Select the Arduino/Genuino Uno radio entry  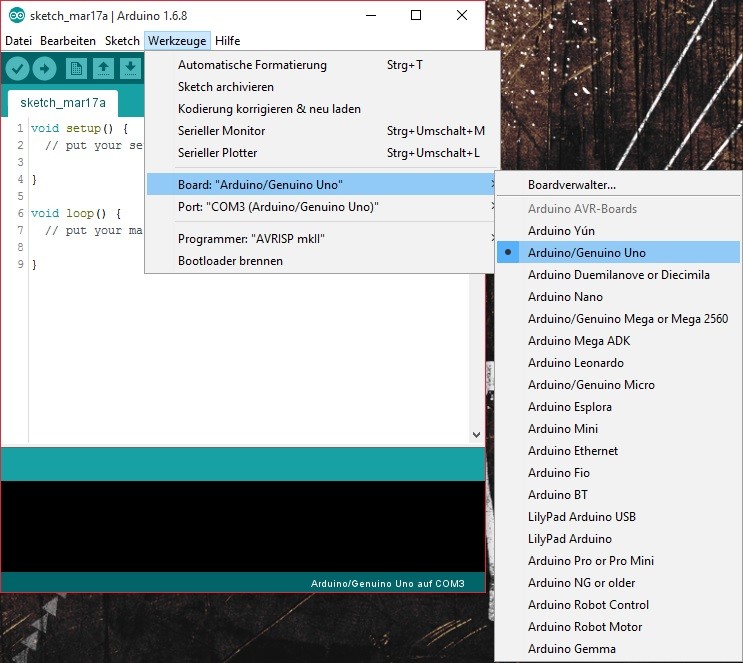[618, 253]
